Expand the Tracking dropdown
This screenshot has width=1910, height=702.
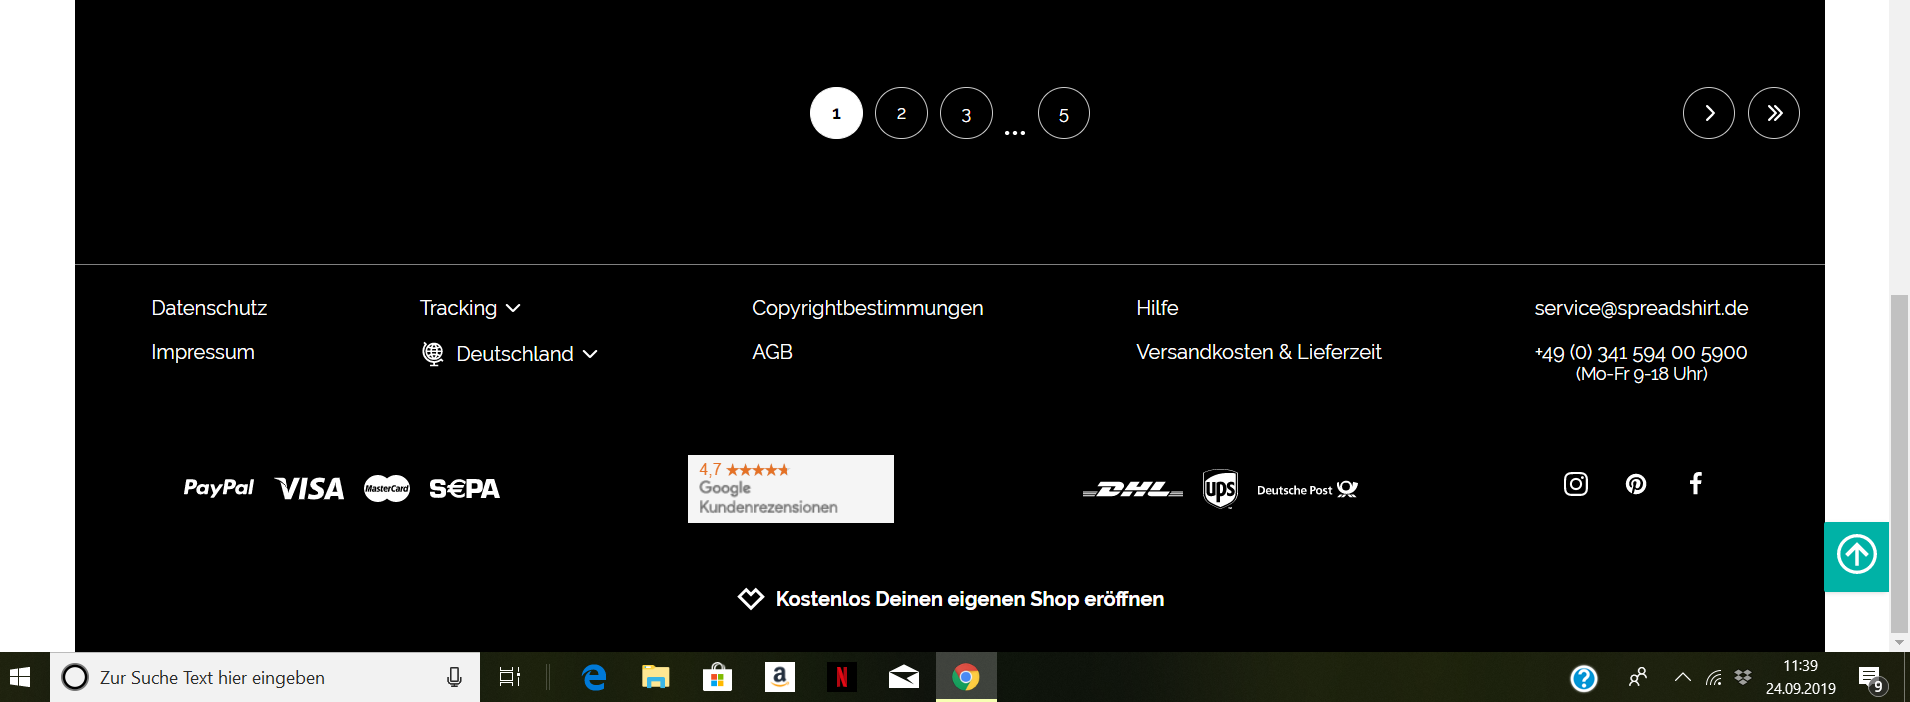click(x=470, y=308)
